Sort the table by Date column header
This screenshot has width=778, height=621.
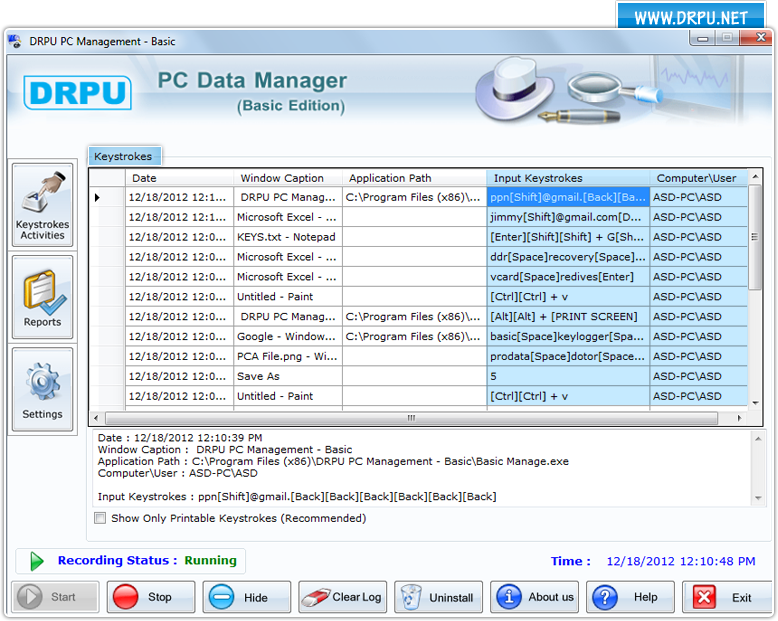[179, 178]
